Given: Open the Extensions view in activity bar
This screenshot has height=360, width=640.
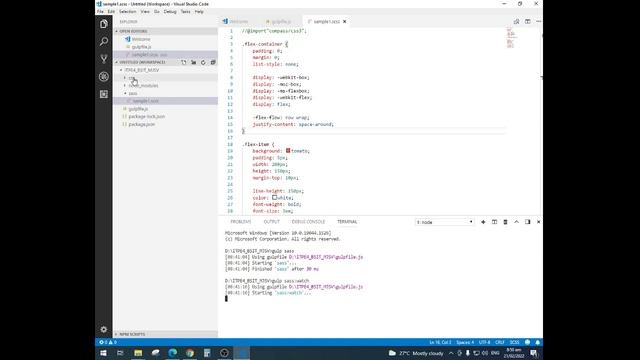Looking at the screenshot, I should pos(104,94).
